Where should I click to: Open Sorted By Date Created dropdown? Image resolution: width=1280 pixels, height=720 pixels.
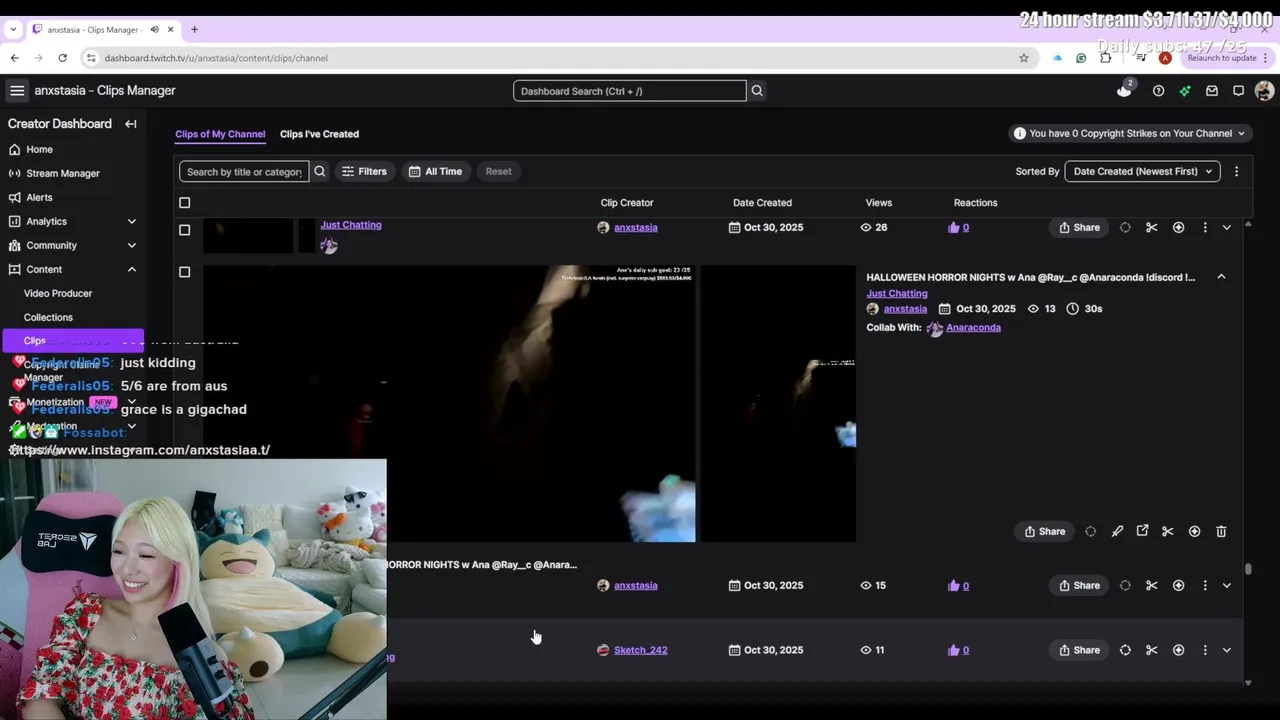[1142, 171]
